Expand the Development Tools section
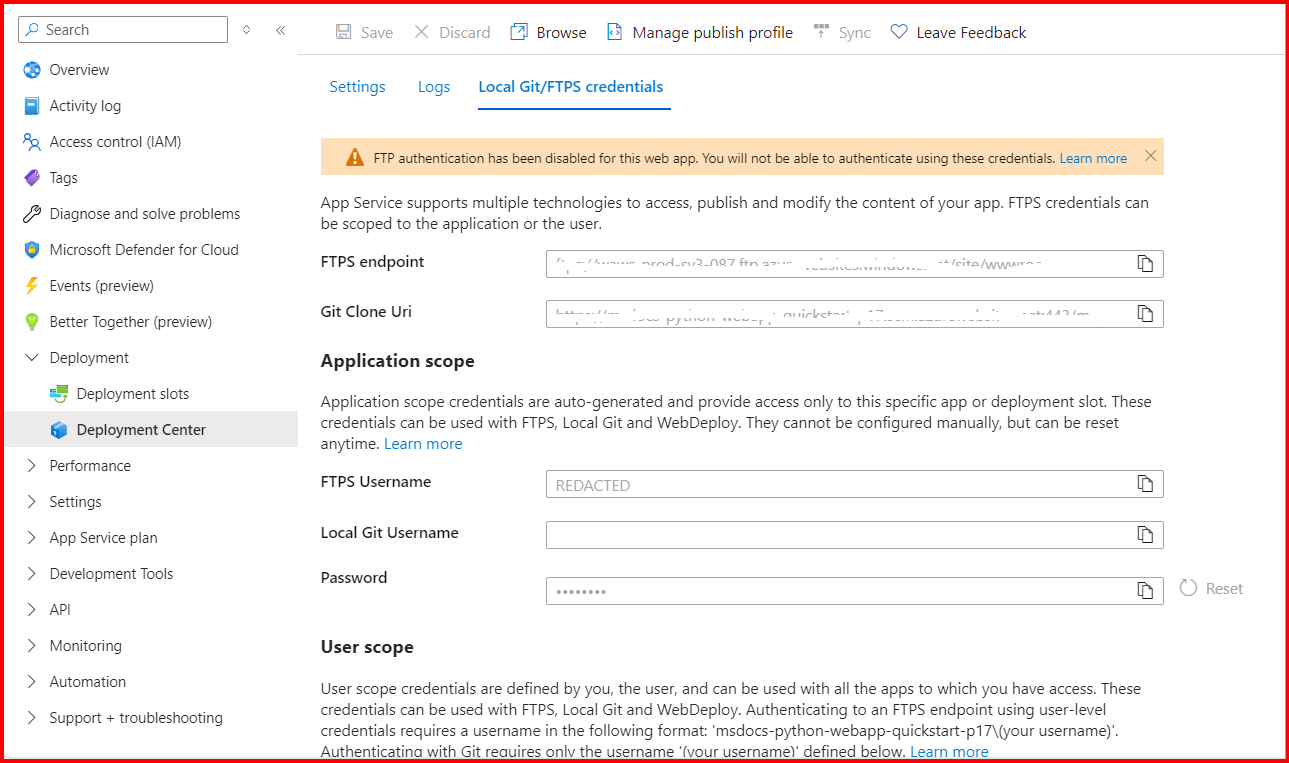 point(32,574)
